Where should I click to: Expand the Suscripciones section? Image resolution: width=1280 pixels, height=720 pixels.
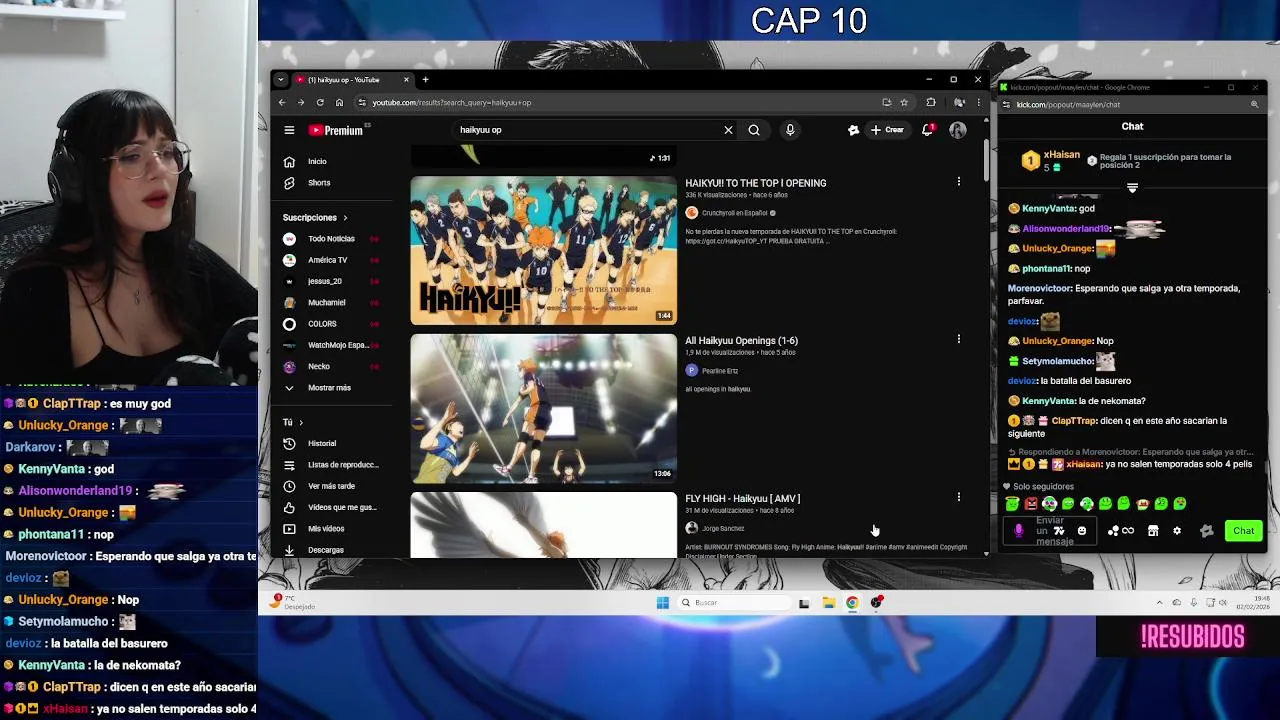[315, 217]
